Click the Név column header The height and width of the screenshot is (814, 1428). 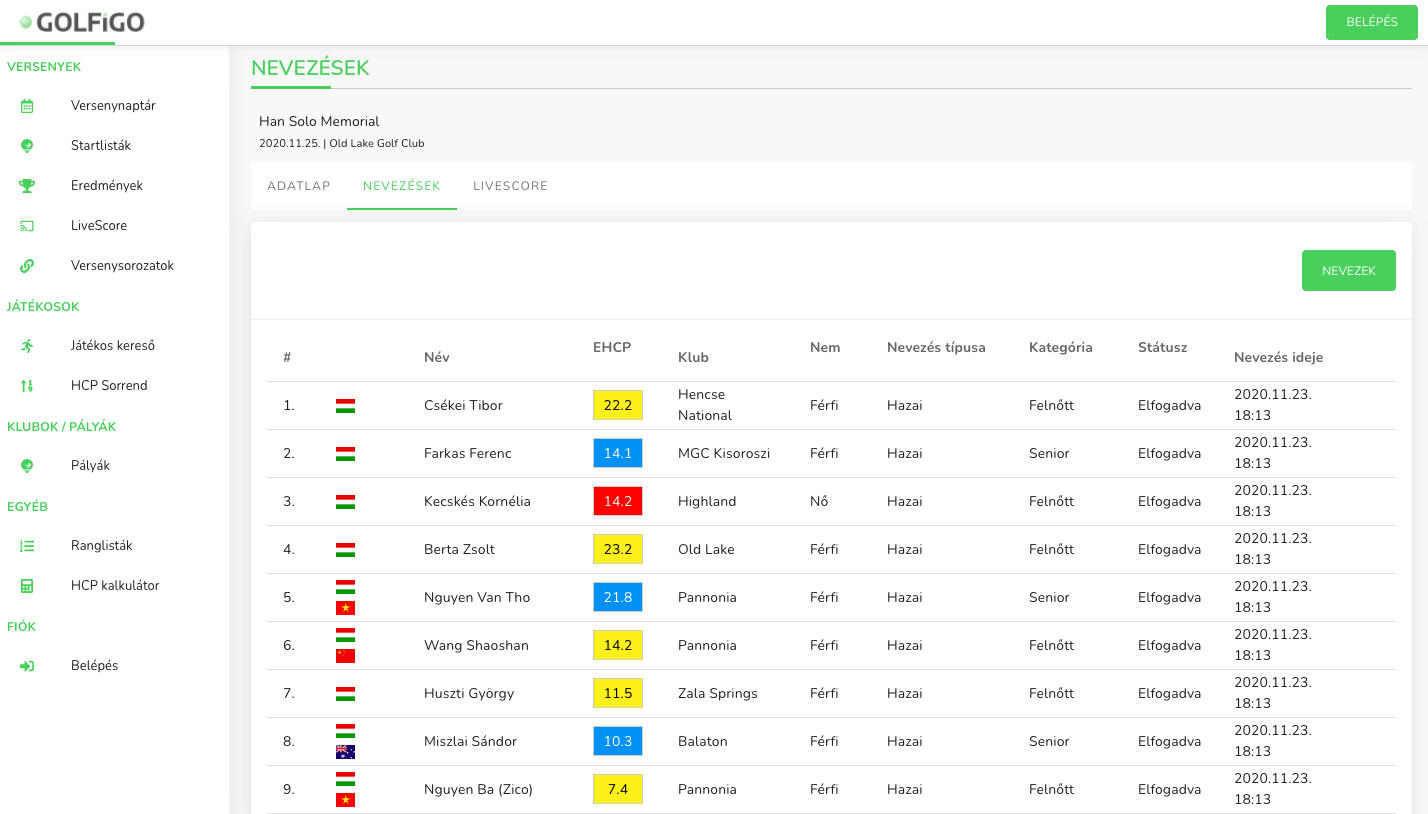[x=437, y=357]
